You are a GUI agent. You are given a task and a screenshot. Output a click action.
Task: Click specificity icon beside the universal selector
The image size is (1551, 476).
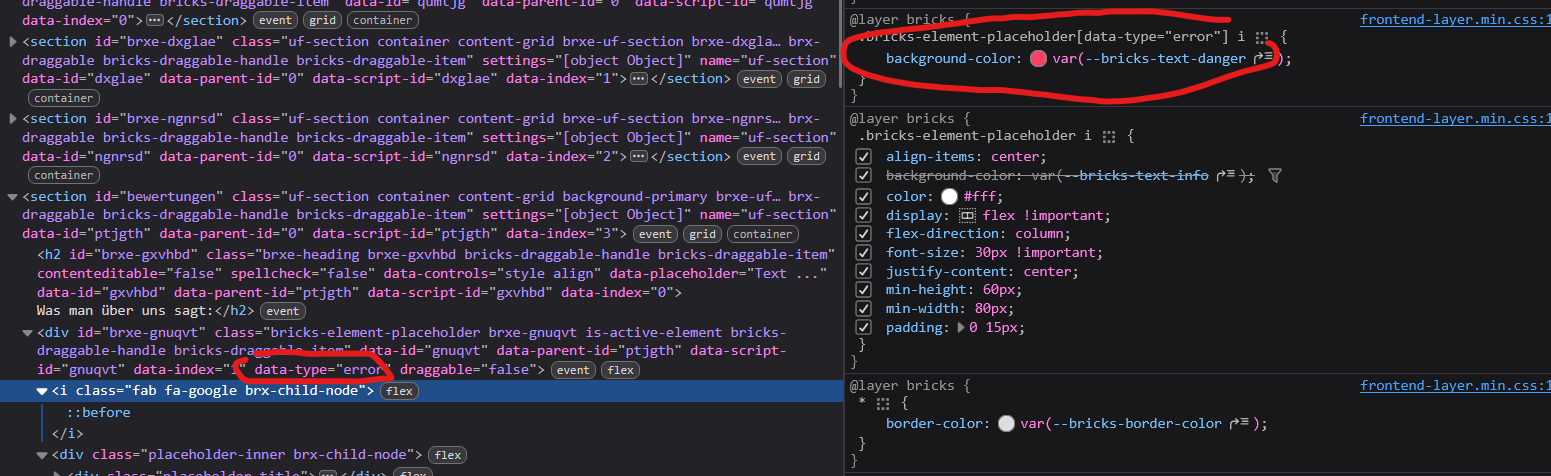coord(882,403)
